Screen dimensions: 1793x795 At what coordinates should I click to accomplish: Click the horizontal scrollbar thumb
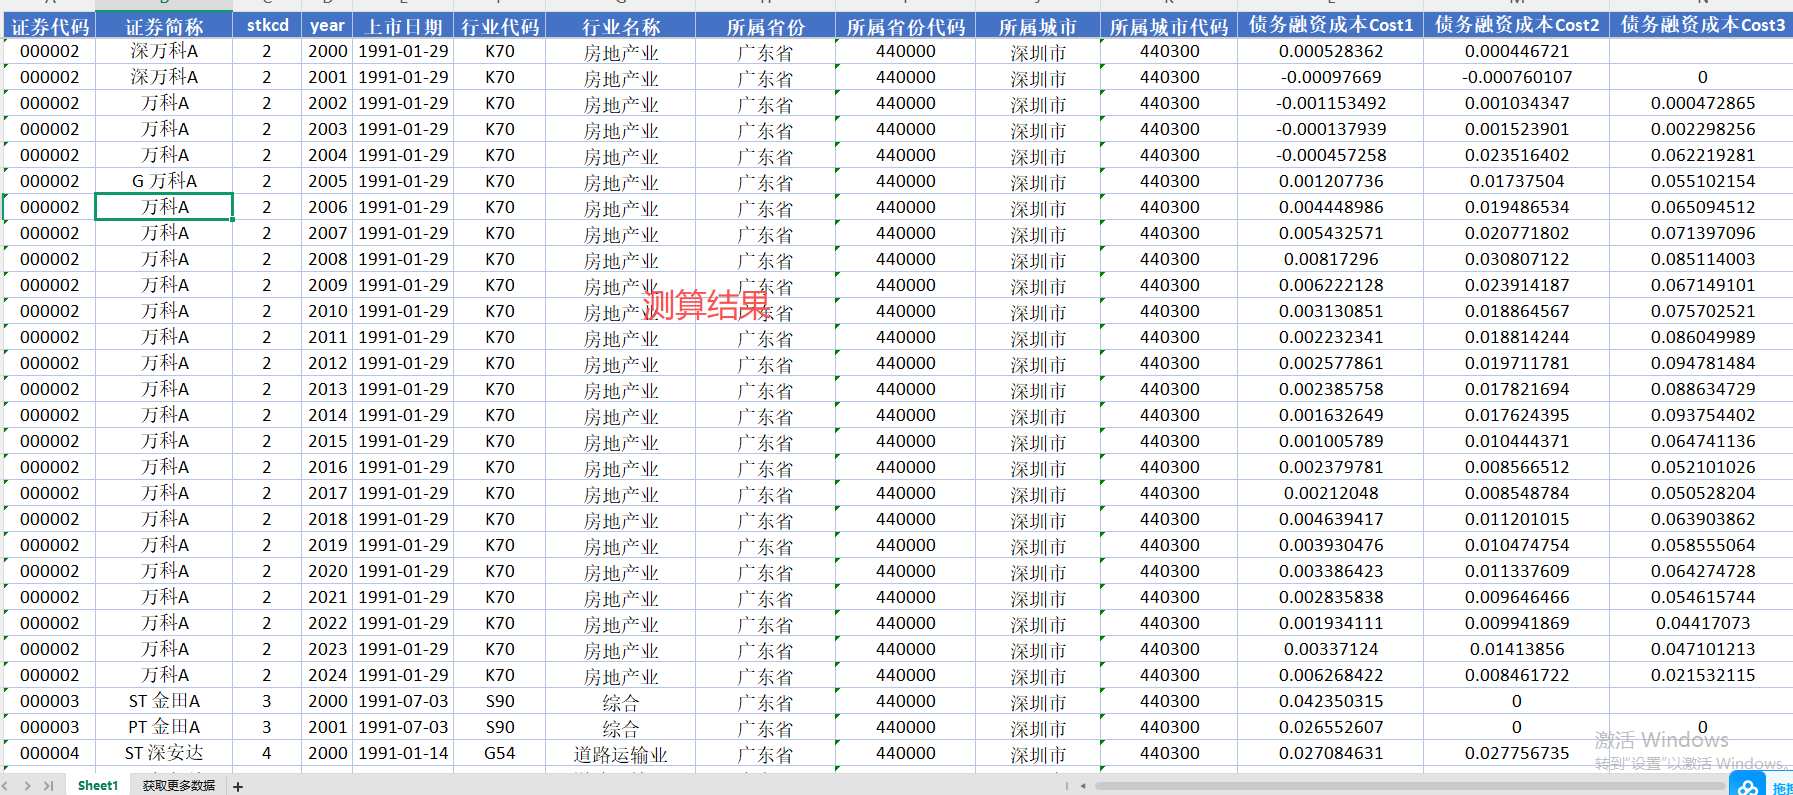coord(1410,786)
